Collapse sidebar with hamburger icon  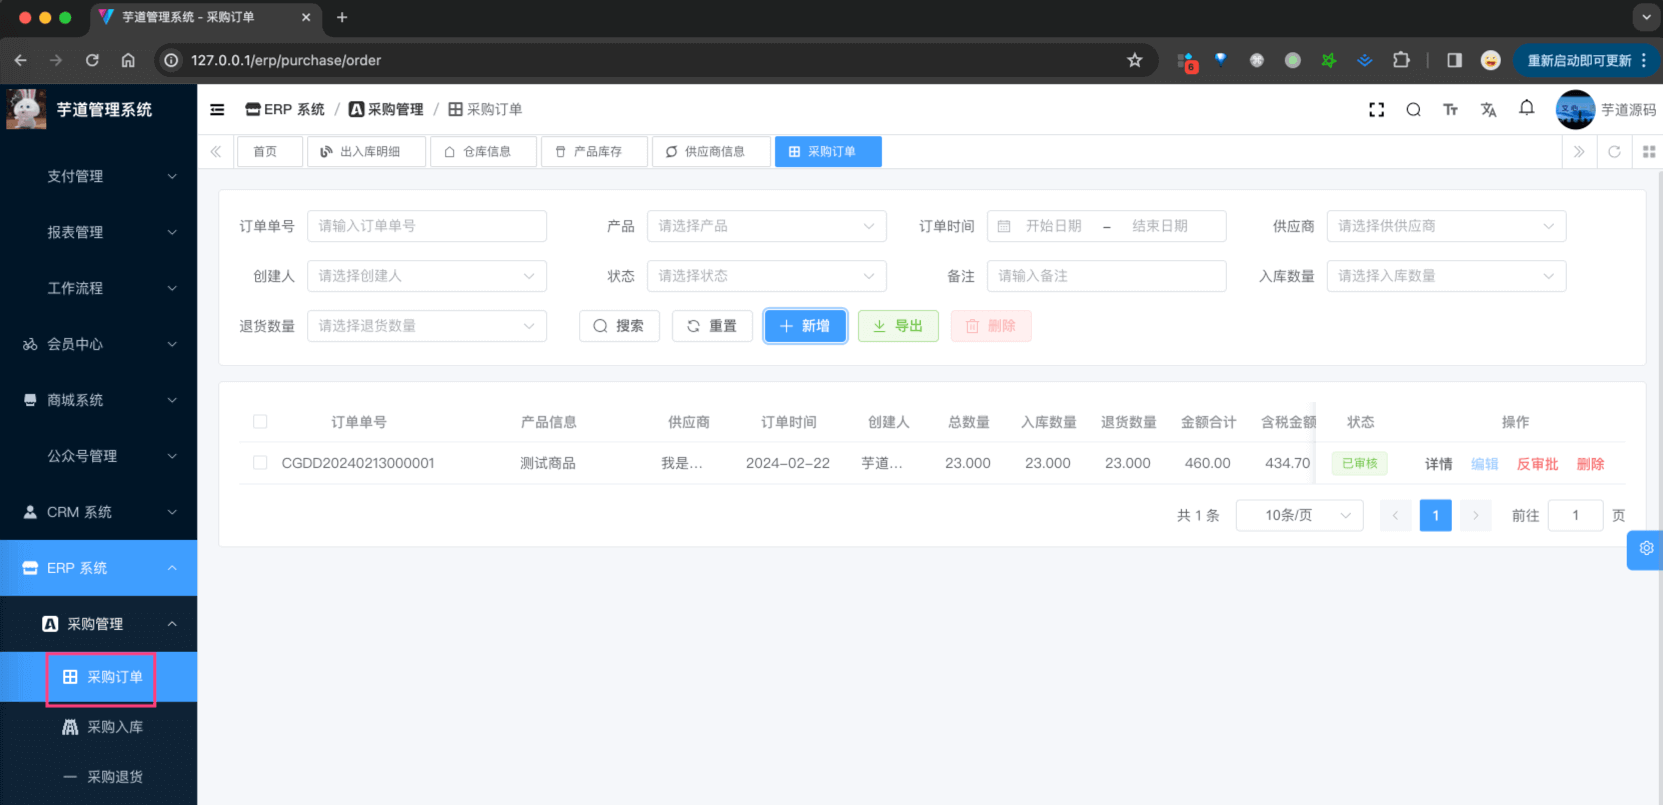(217, 110)
